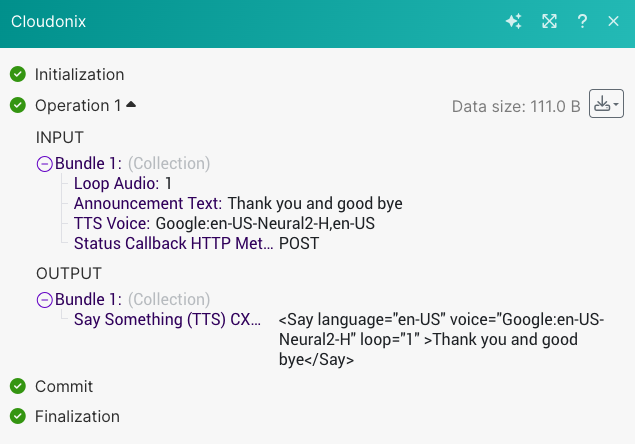Close the Cloudonix panel
The image size is (635, 444).
click(x=614, y=21)
